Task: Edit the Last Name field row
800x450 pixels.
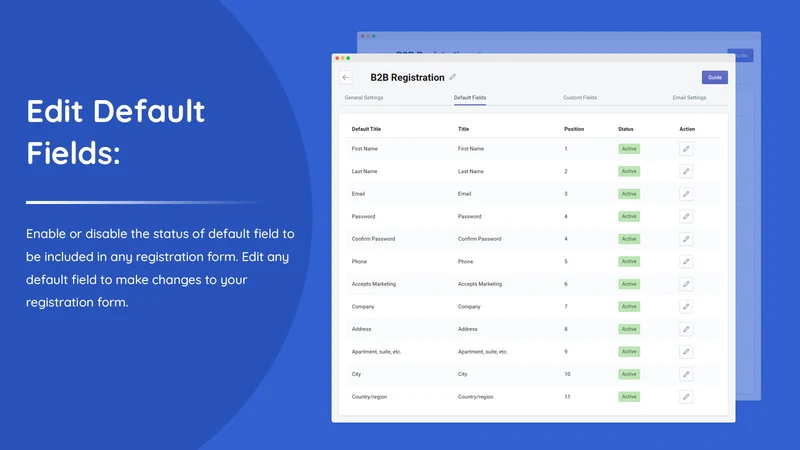Action: click(686, 171)
